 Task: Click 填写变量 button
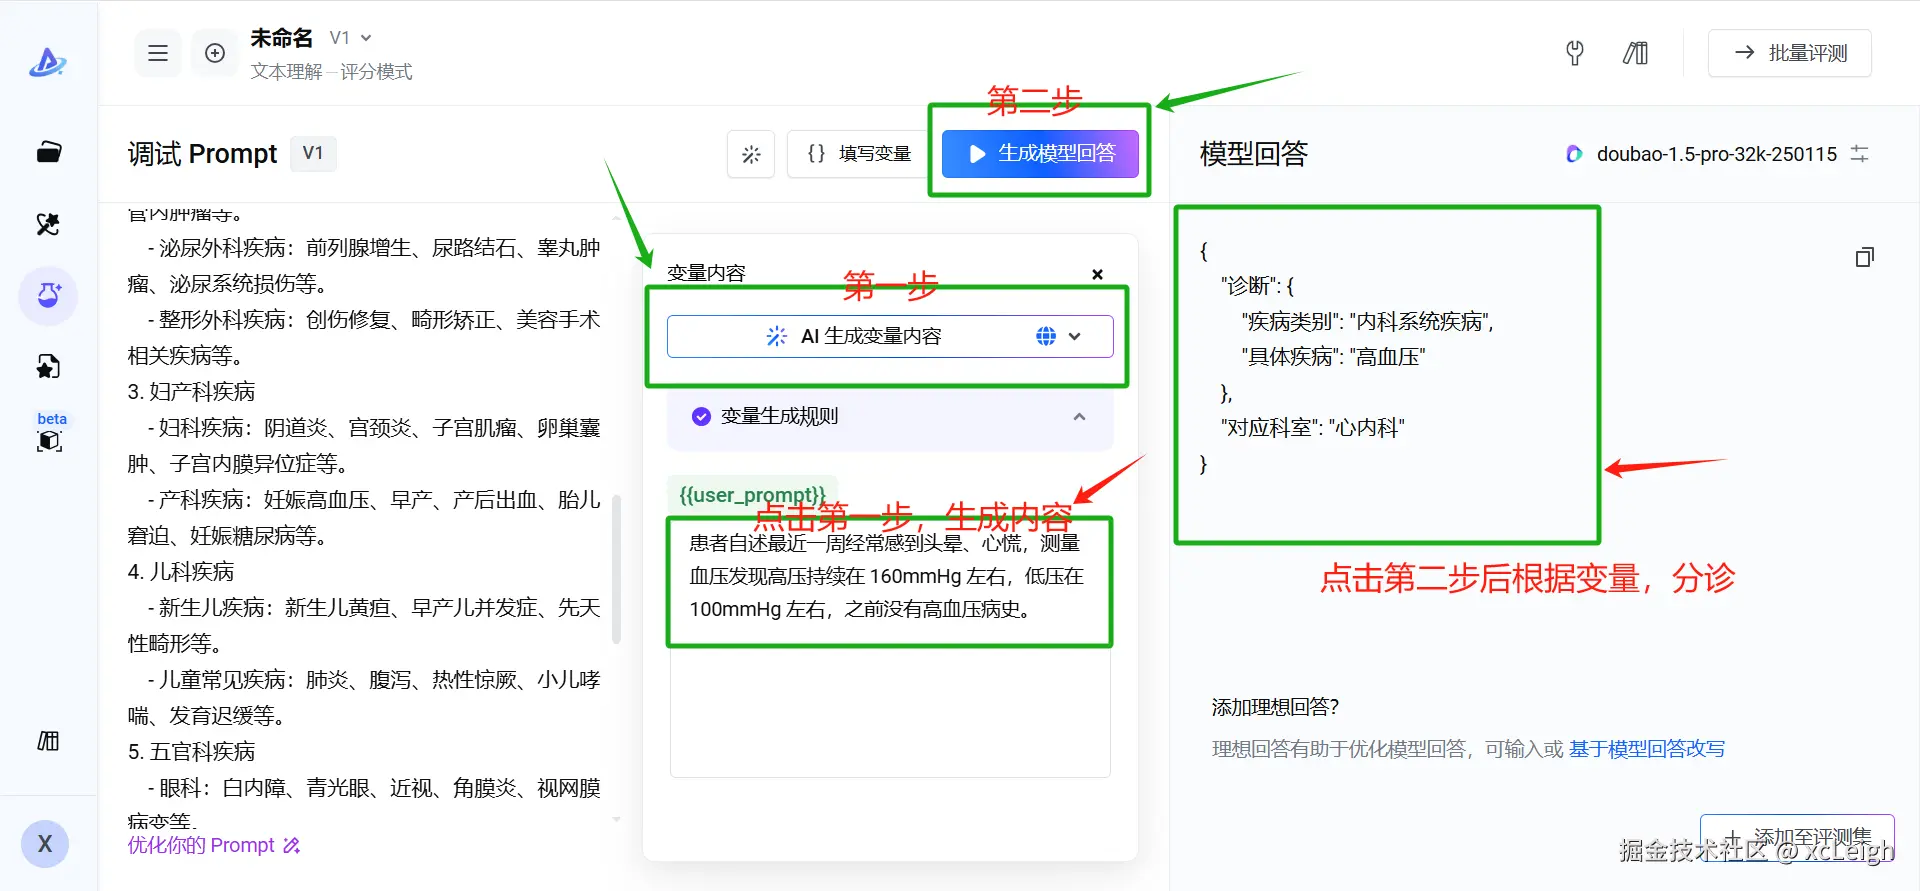pos(860,154)
